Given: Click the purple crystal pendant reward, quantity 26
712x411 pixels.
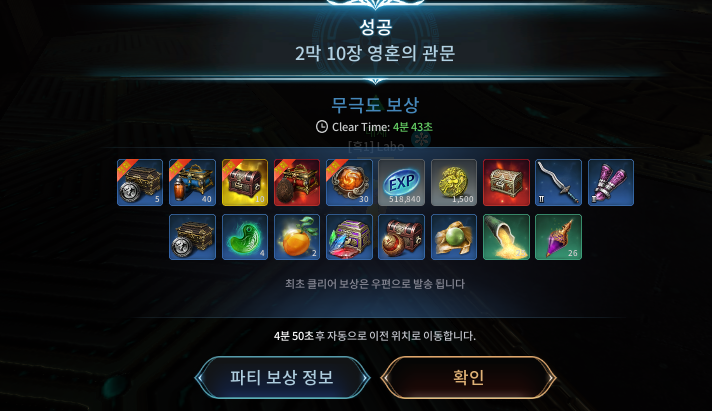Looking at the screenshot, I should tap(559, 237).
